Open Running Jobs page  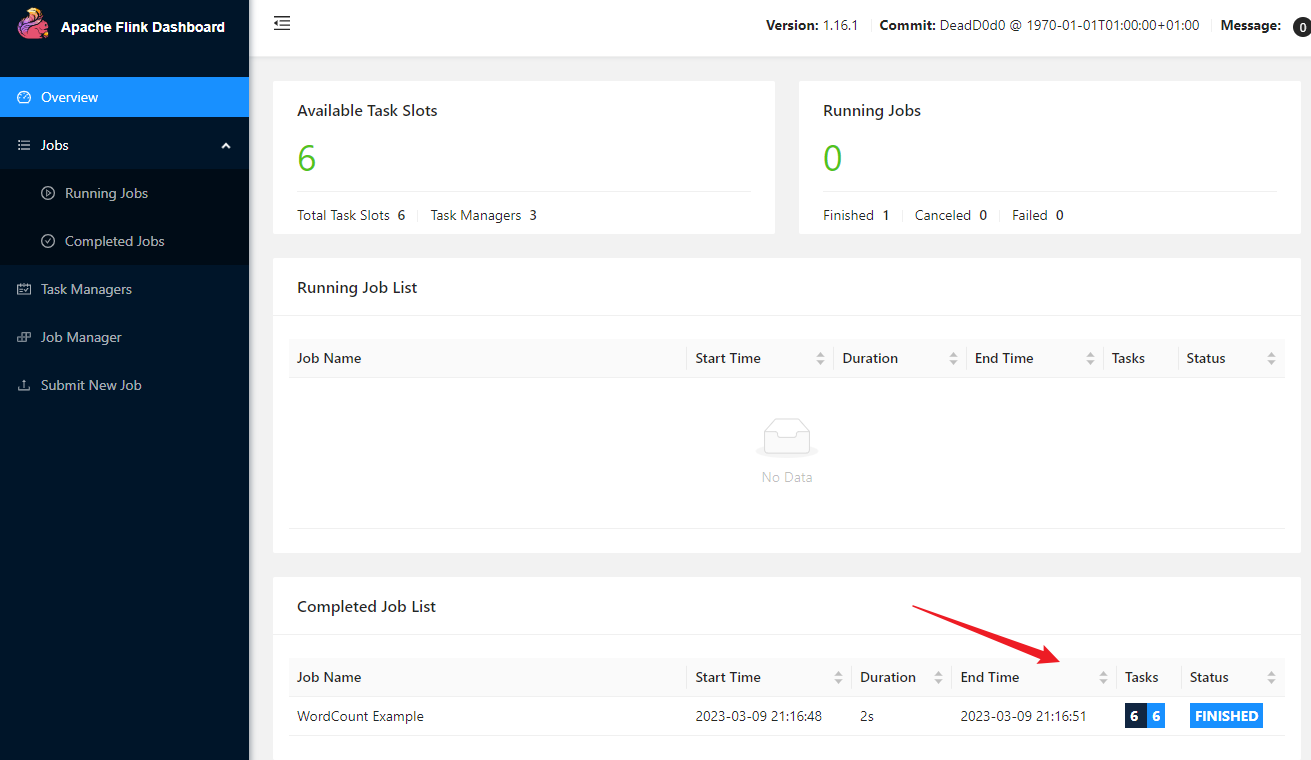(x=124, y=193)
